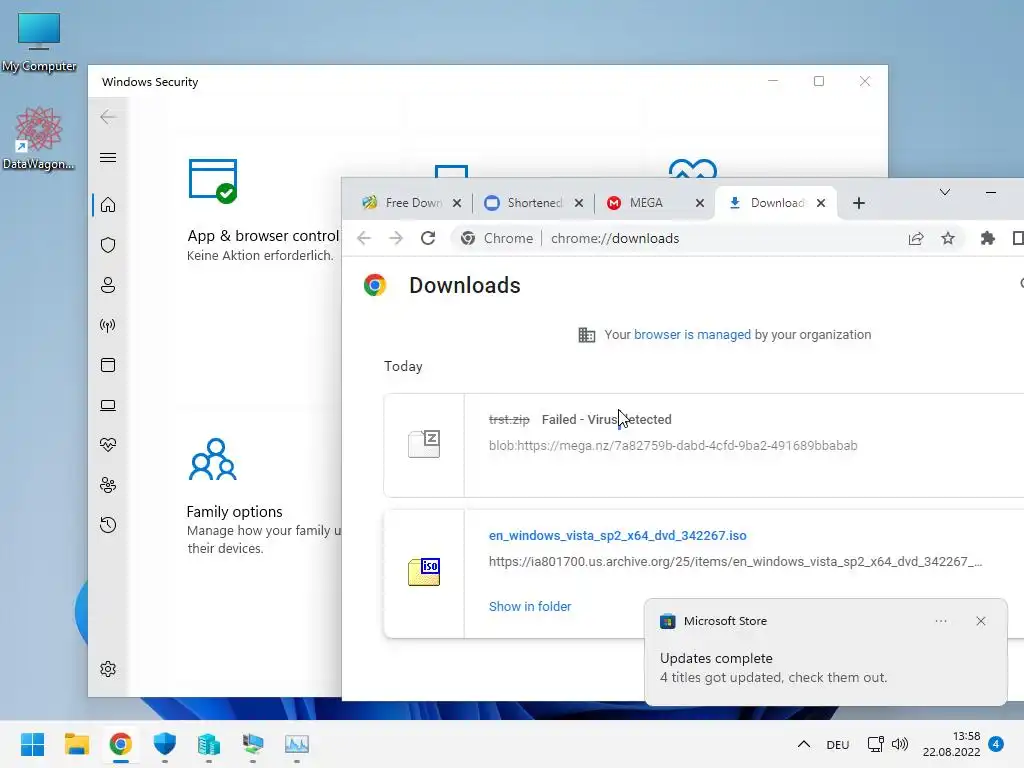Close the Downloads tab

(x=821, y=203)
